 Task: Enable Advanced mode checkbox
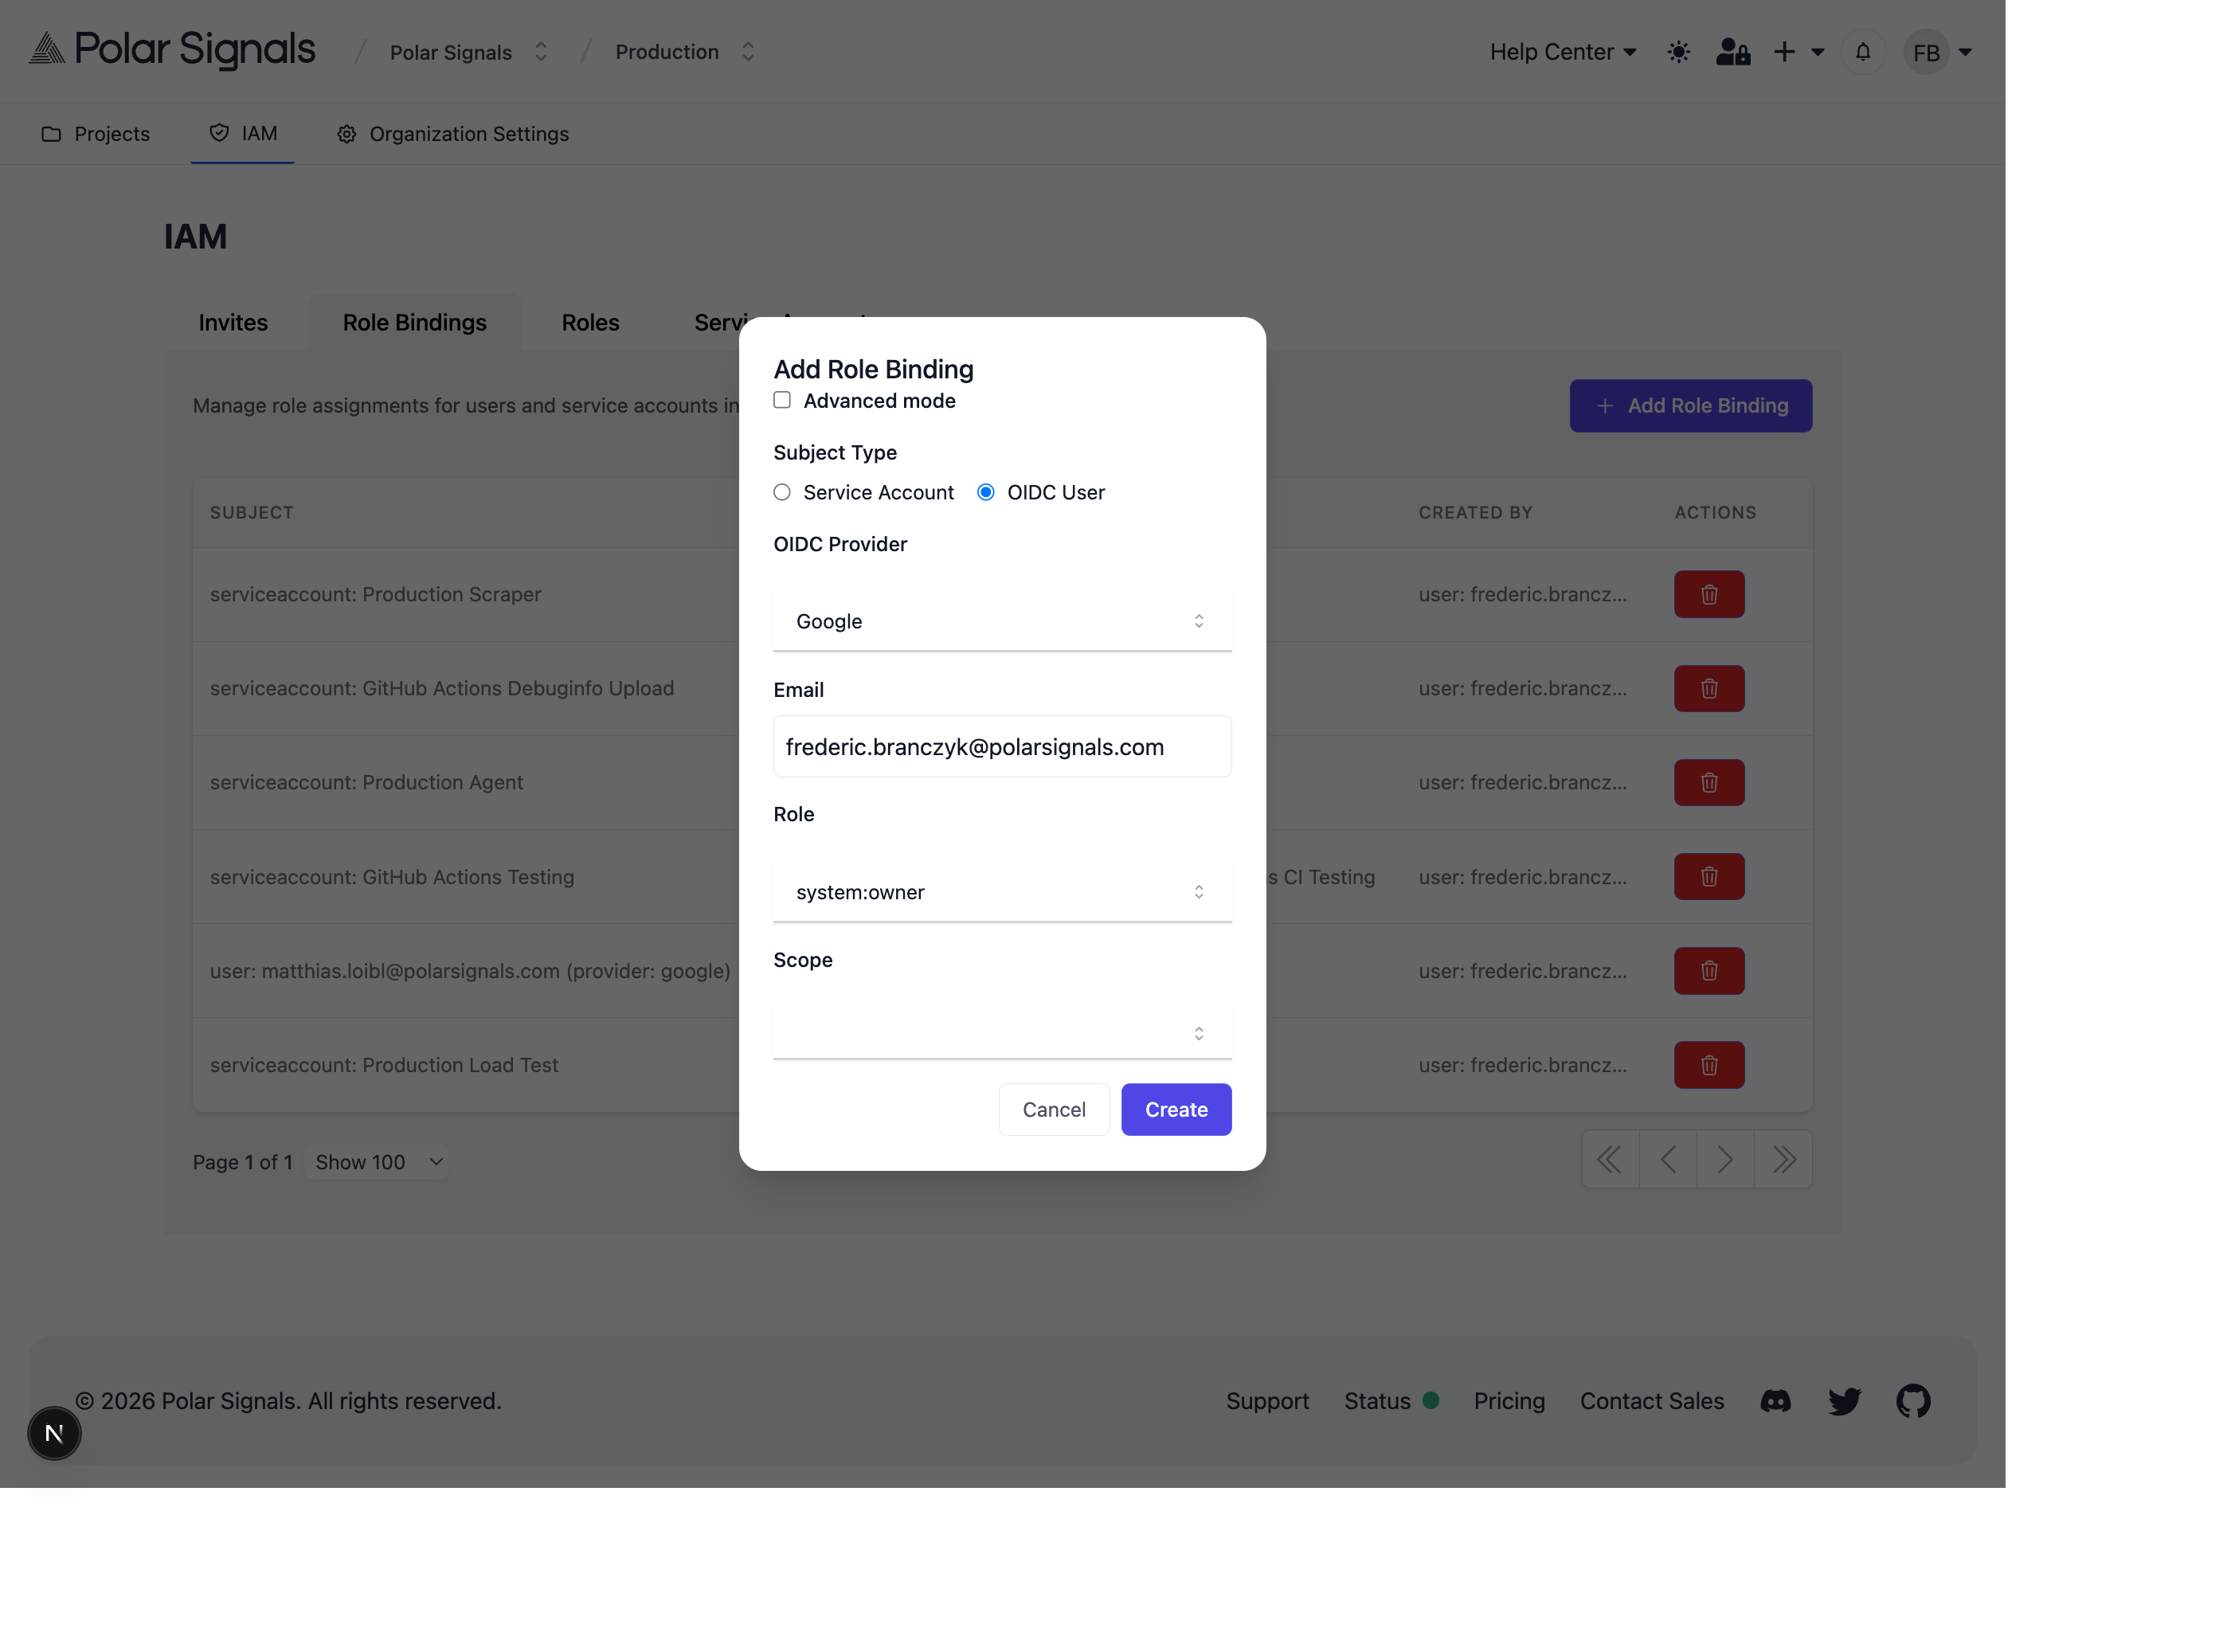(x=781, y=400)
